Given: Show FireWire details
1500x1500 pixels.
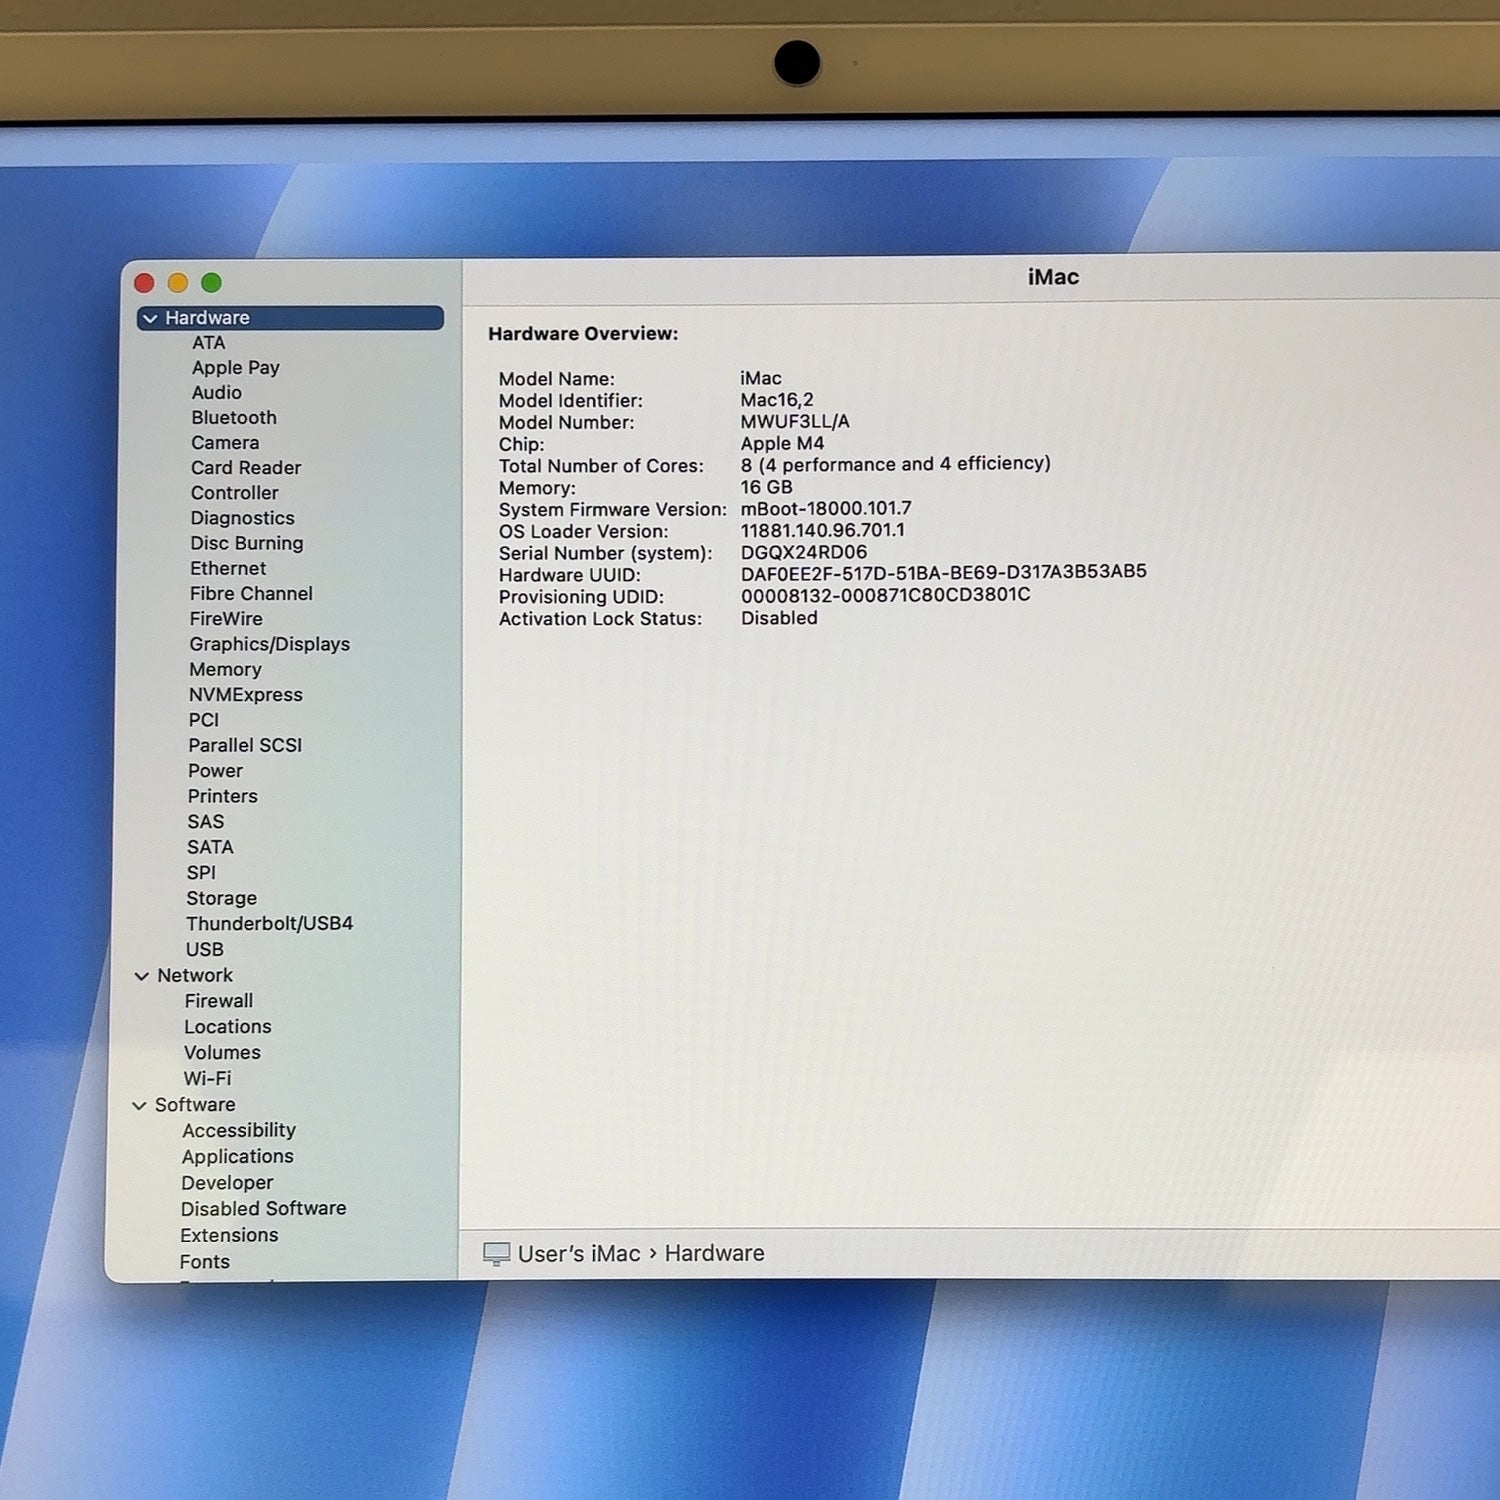Looking at the screenshot, I should click(226, 619).
